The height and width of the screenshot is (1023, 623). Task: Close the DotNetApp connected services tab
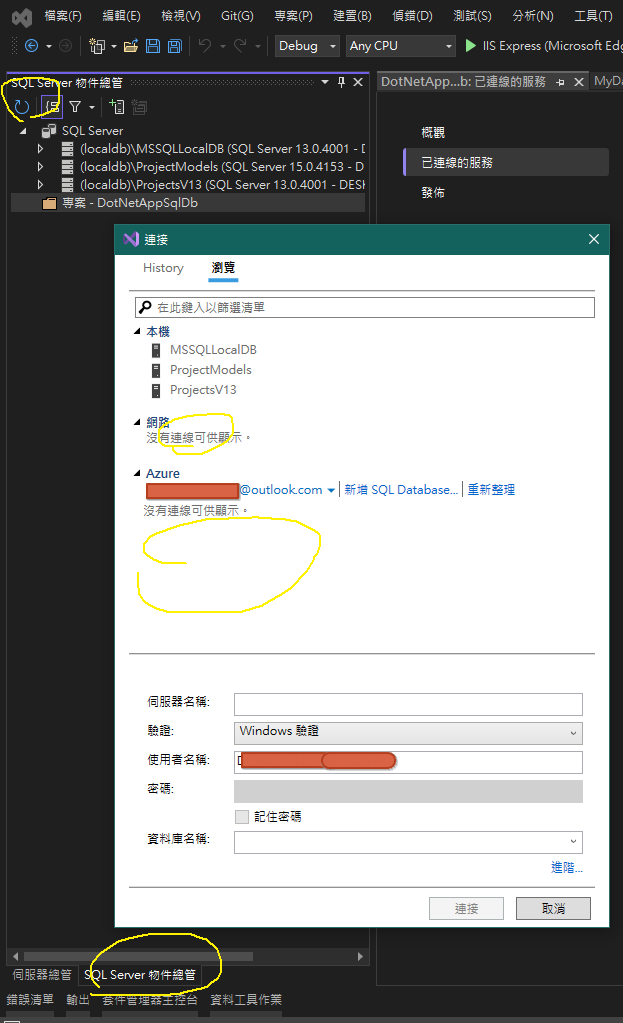click(x=579, y=82)
